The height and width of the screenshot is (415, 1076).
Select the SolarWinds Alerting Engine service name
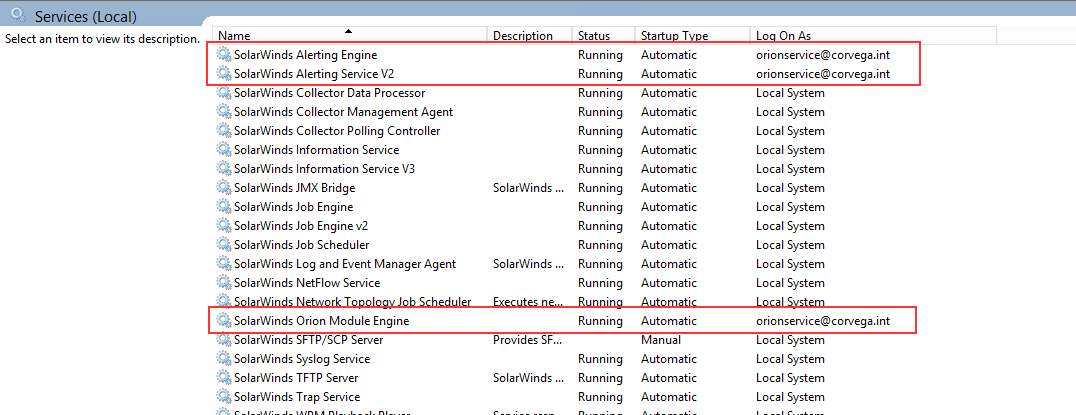305,55
